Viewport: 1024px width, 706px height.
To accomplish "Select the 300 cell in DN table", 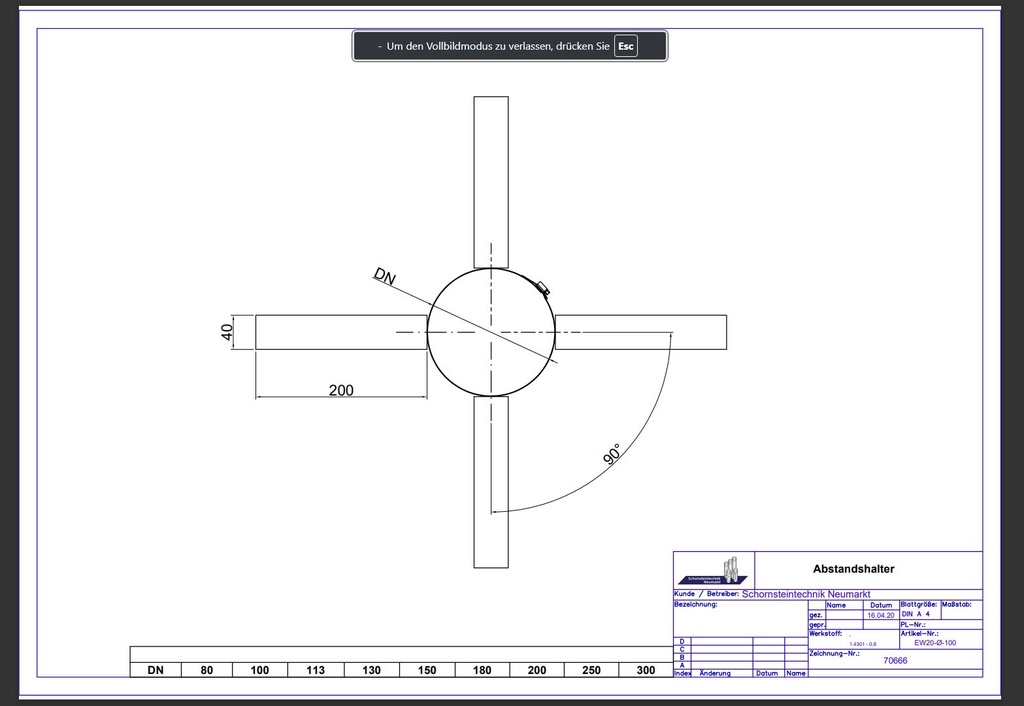I will click(x=646, y=670).
